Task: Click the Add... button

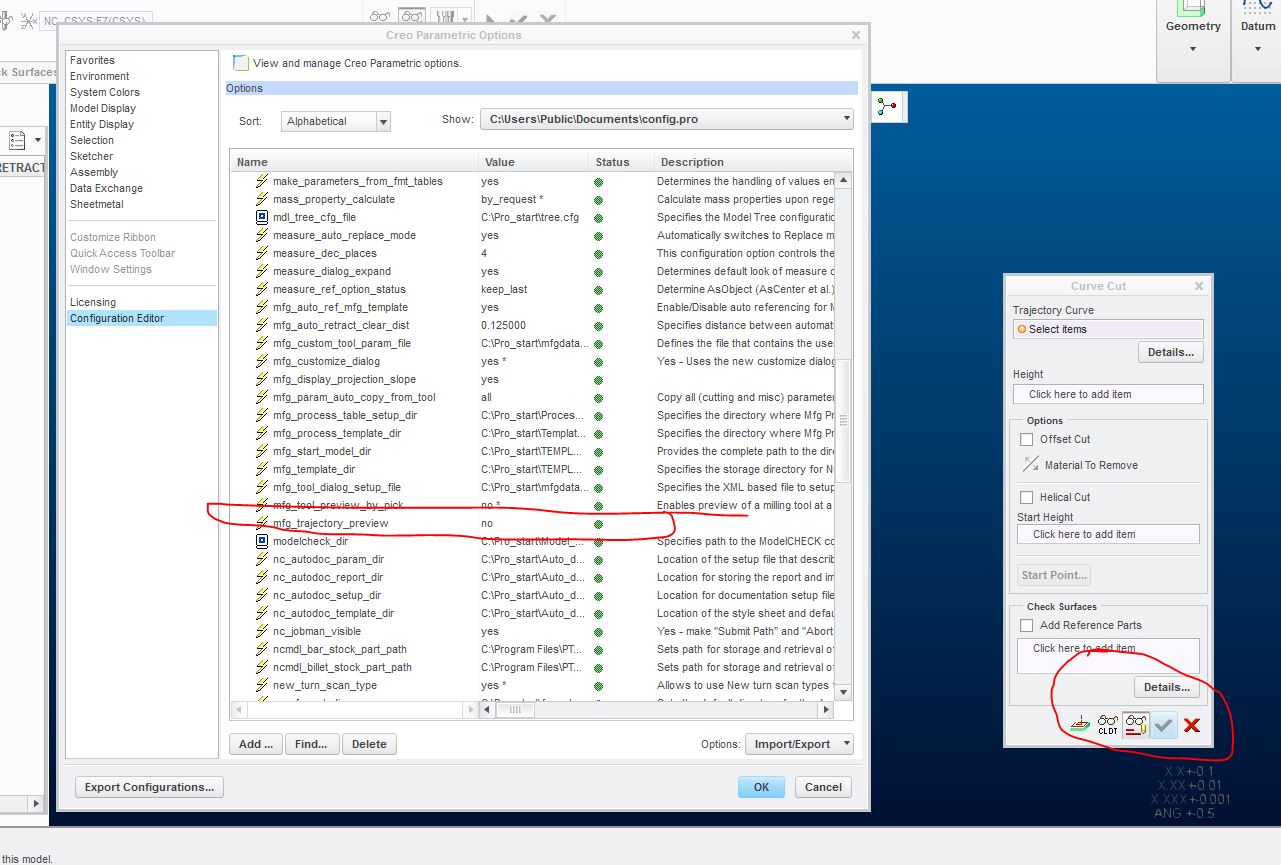Action: point(256,744)
